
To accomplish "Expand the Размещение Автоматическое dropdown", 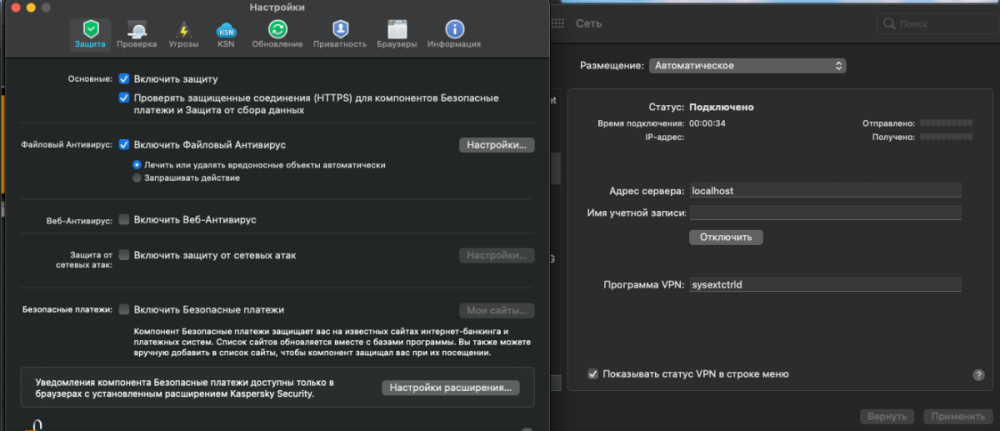I will [x=746, y=66].
